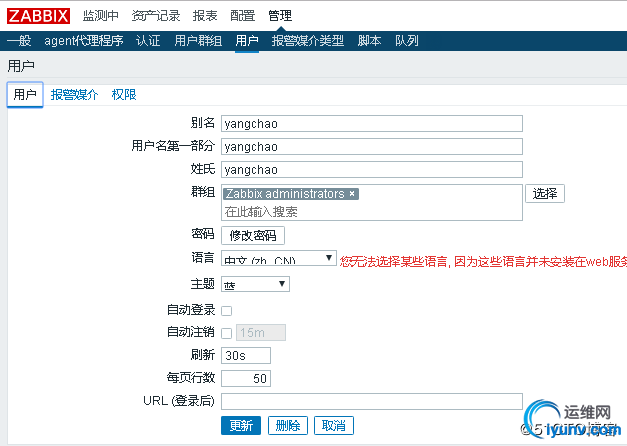The width and height of the screenshot is (627, 446).
Task: Open 管理 top menu
Action: pos(280,16)
